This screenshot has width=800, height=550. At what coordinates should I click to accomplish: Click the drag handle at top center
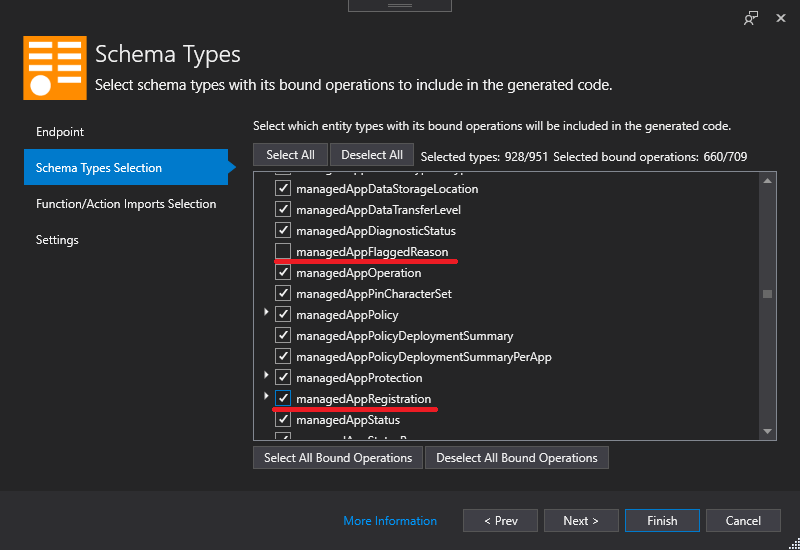tap(400, 5)
